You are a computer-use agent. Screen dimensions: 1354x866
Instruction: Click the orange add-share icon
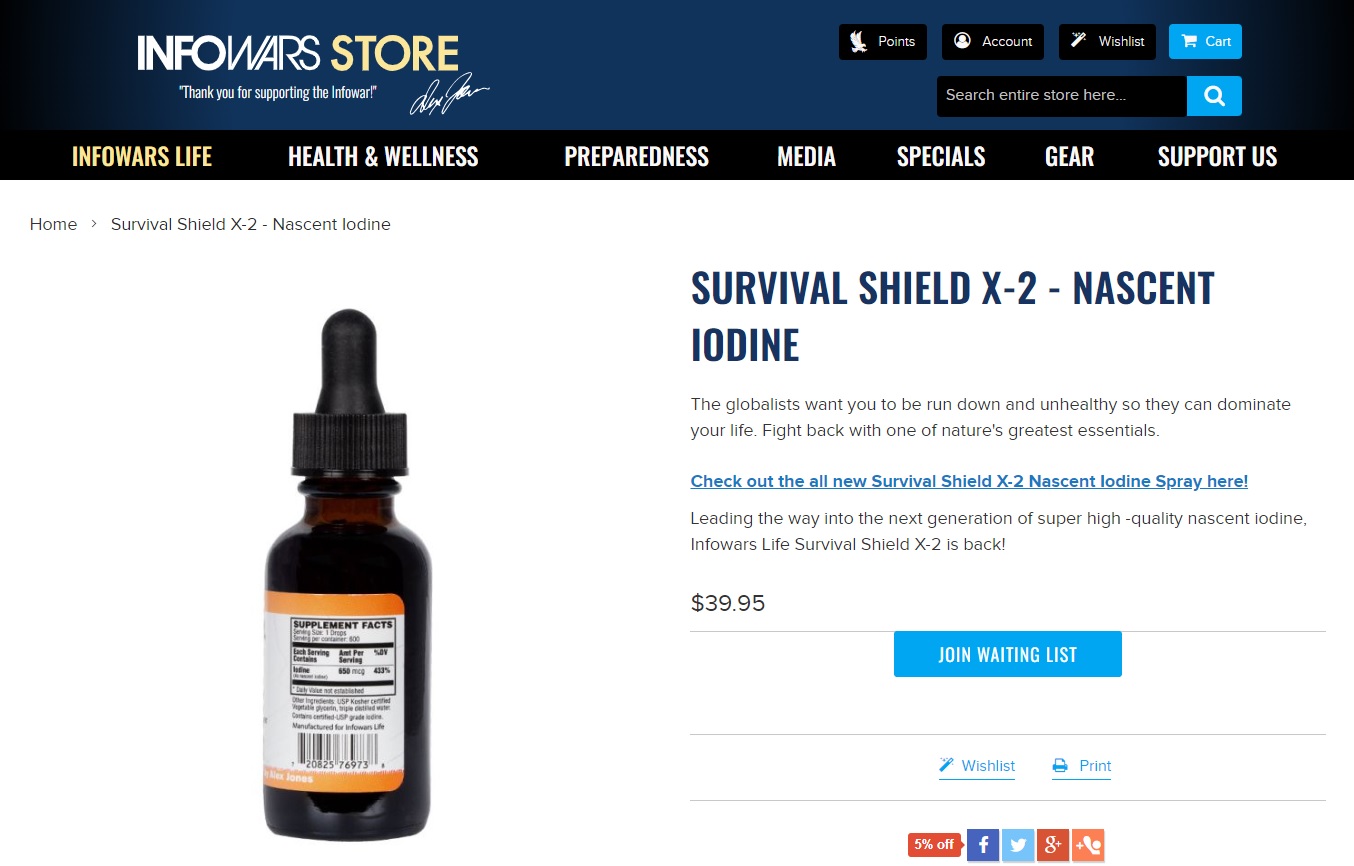click(x=1088, y=845)
